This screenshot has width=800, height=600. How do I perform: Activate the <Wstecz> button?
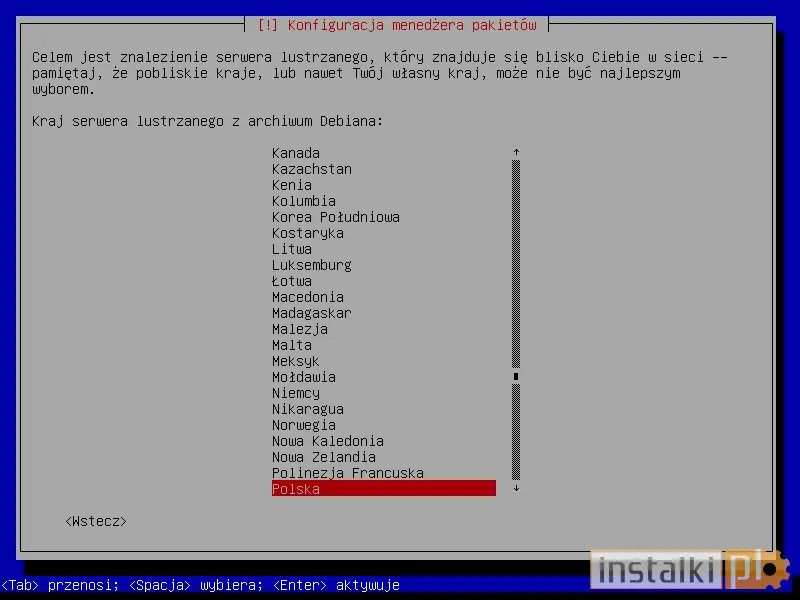[x=94, y=520]
